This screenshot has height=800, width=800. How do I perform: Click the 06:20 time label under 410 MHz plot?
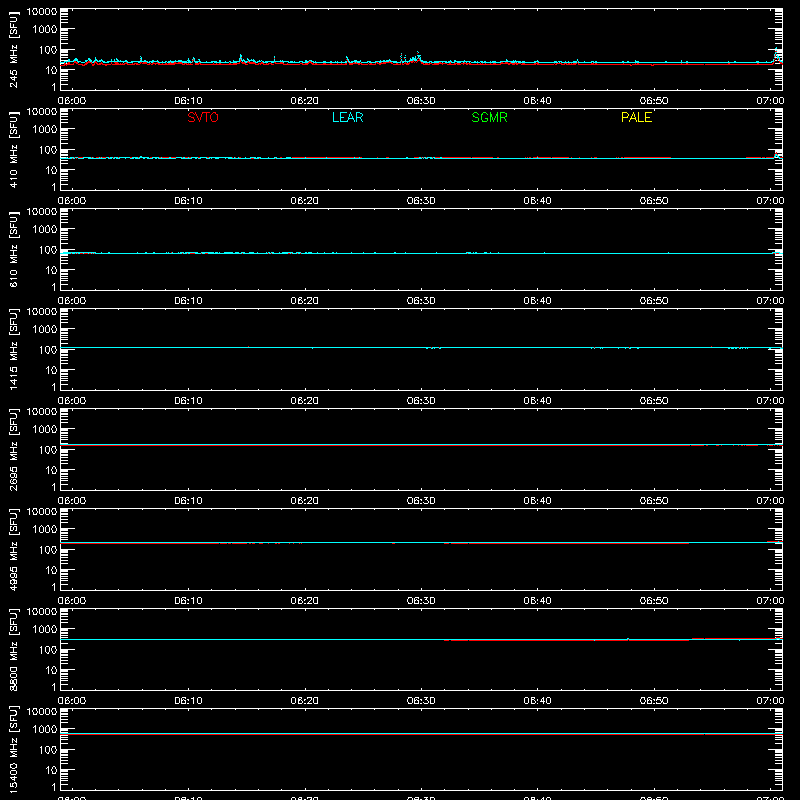pyautogui.click(x=305, y=201)
